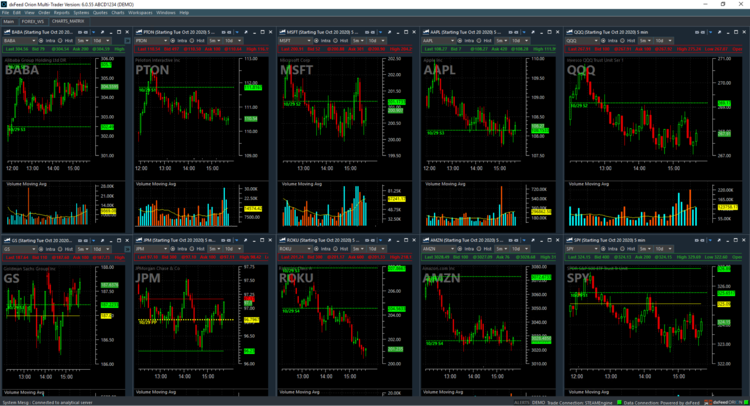Image resolution: width=750 pixels, height=406 pixels.
Task: Click the pin icon in PTON chart header
Action: (245, 32)
